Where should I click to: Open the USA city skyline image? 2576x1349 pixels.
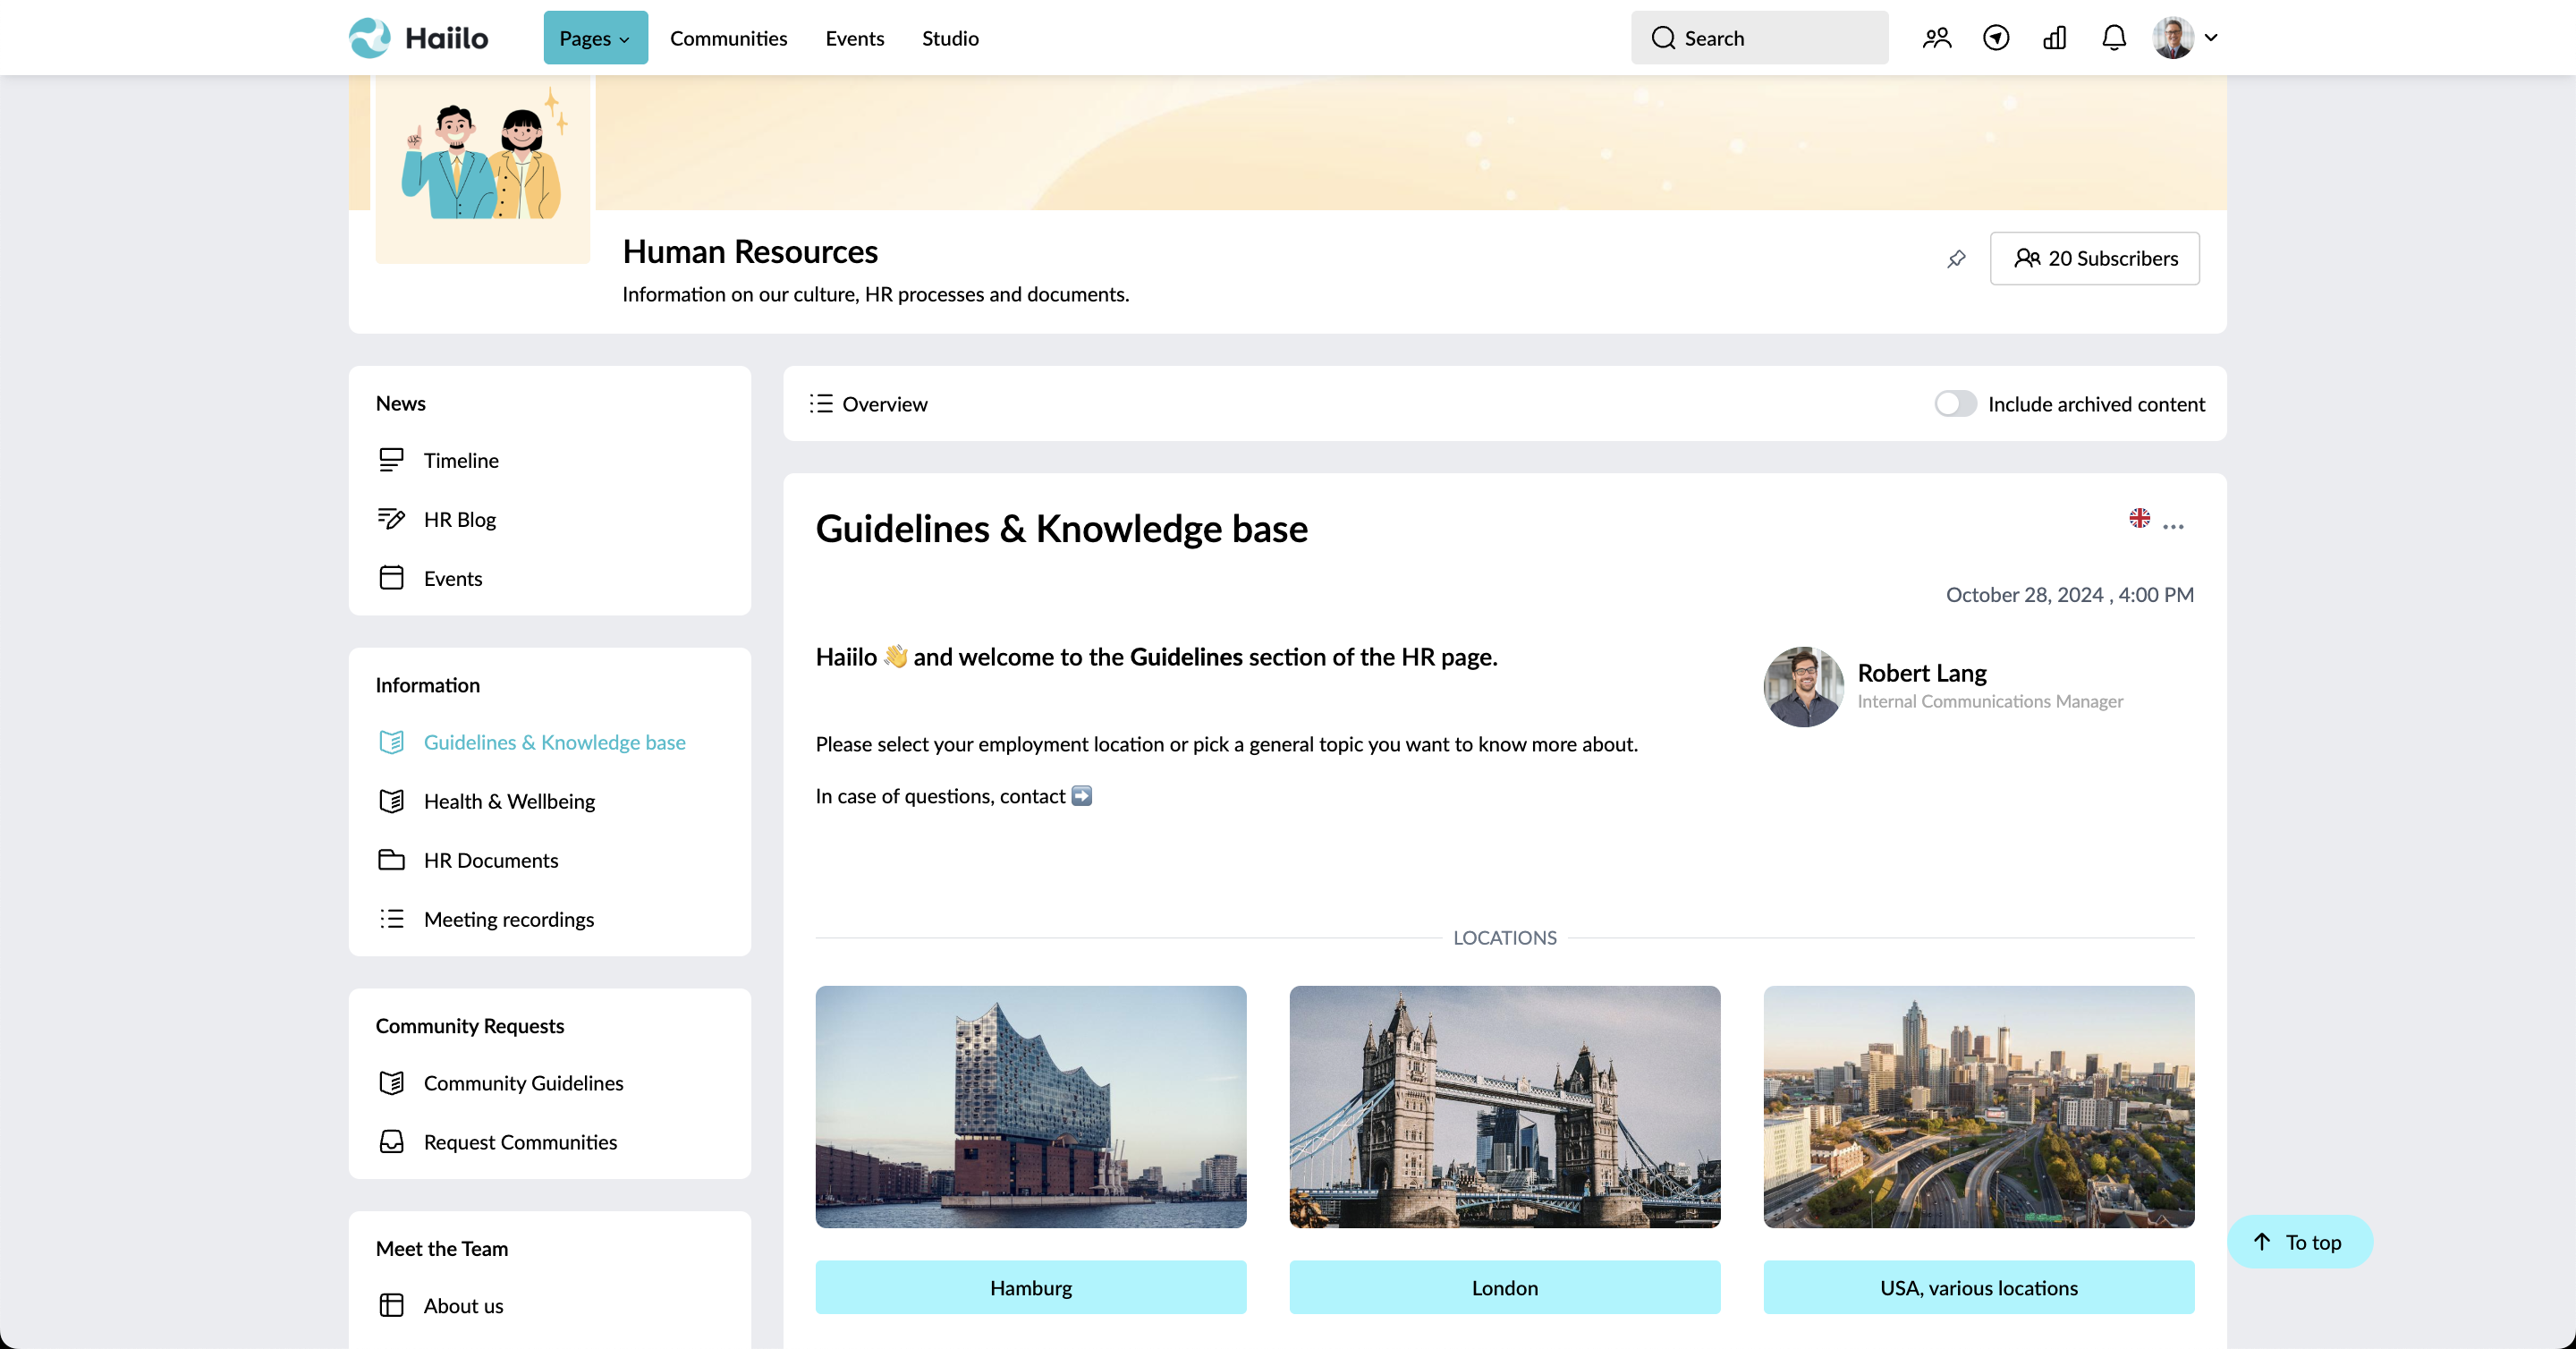1978,1107
